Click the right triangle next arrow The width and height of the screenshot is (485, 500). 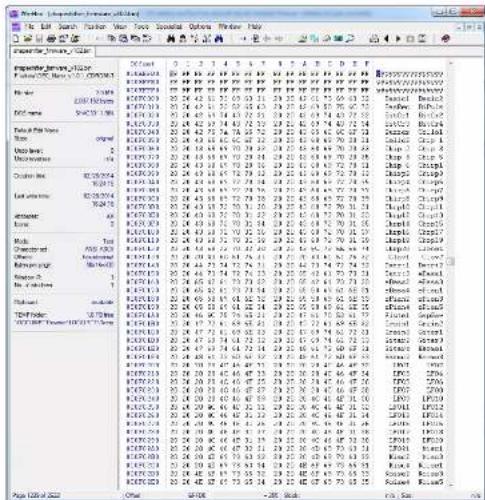click(x=398, y=39)
